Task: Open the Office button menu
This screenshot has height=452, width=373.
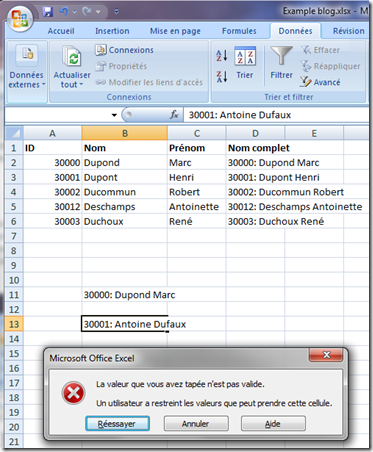Action: click(x=20, y=18)
